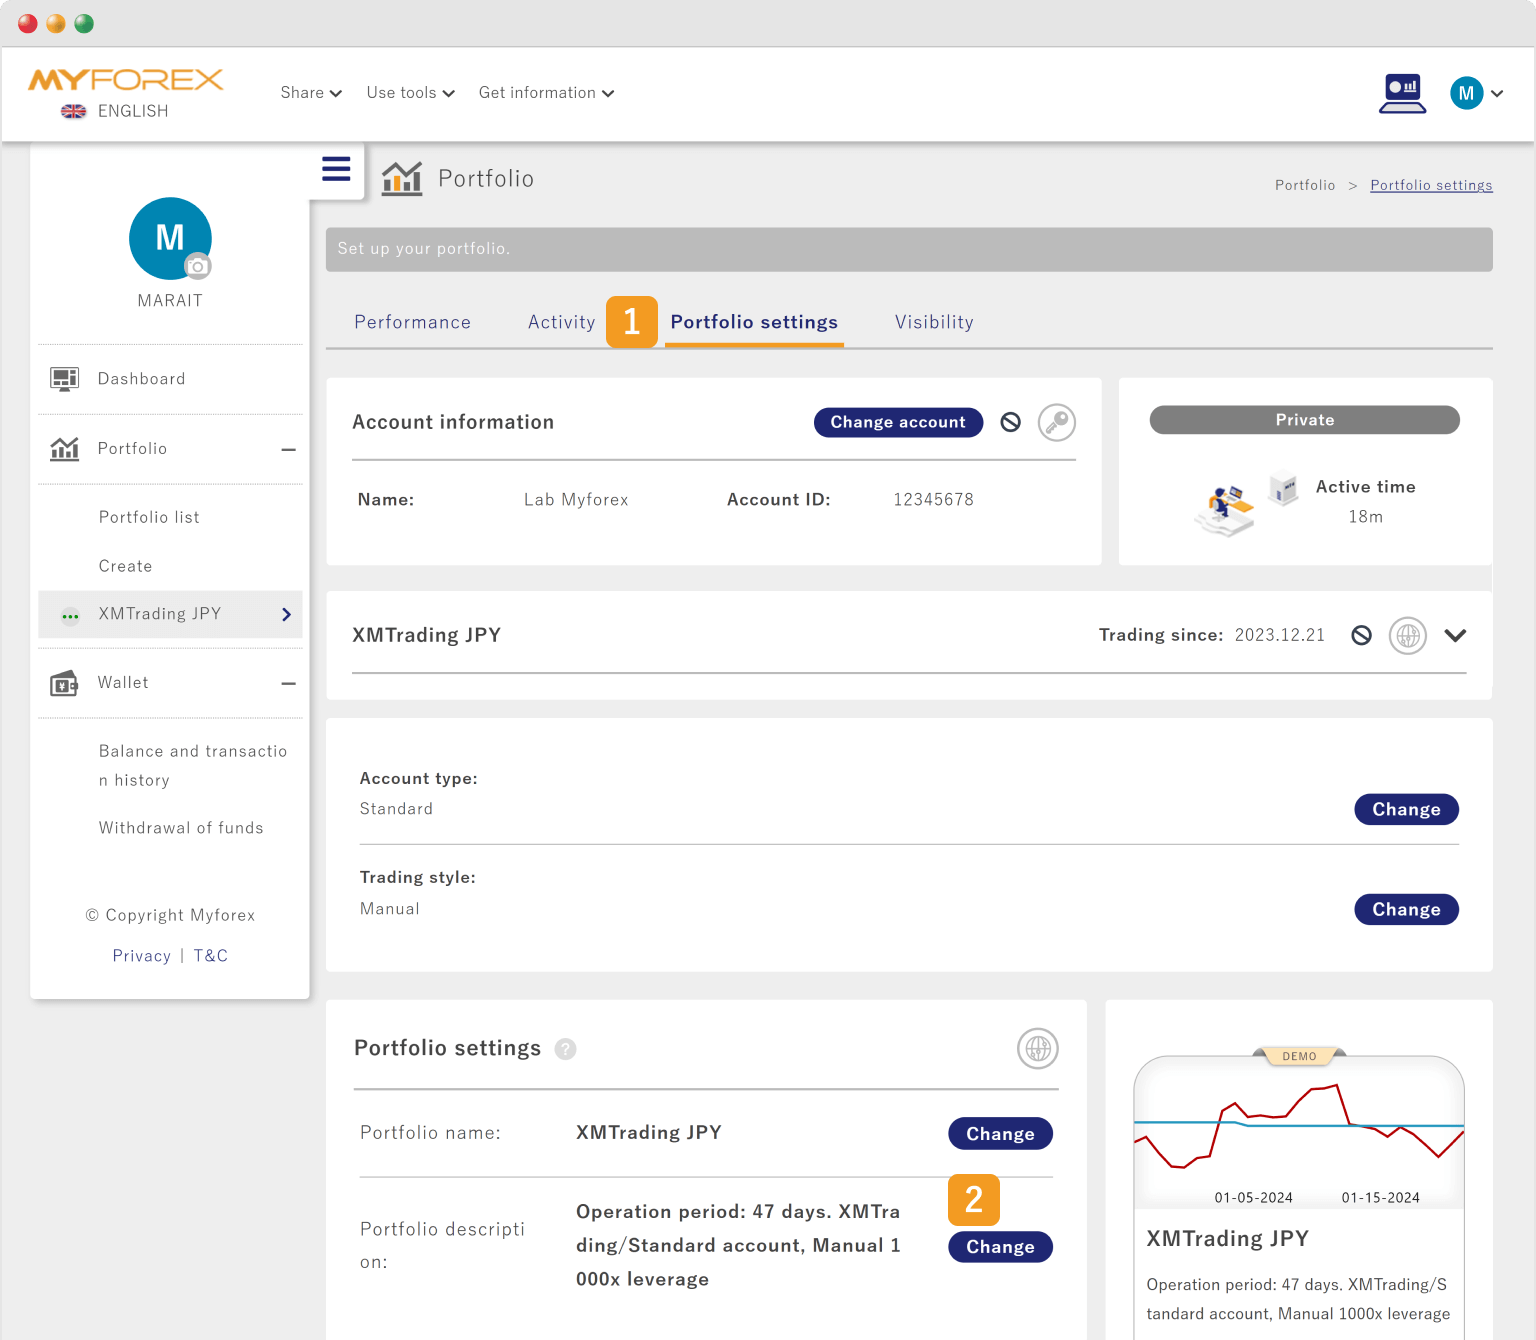The image size is (1536, 1340).
Task: Click the Private status badge
Action: [x=1304, y=420]
